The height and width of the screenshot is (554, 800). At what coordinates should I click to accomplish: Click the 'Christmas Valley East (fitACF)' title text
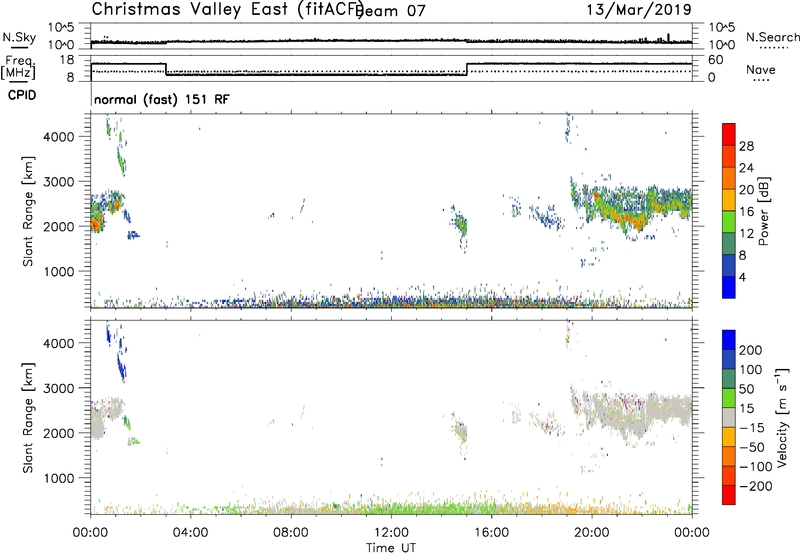click(x=228, y=10)
